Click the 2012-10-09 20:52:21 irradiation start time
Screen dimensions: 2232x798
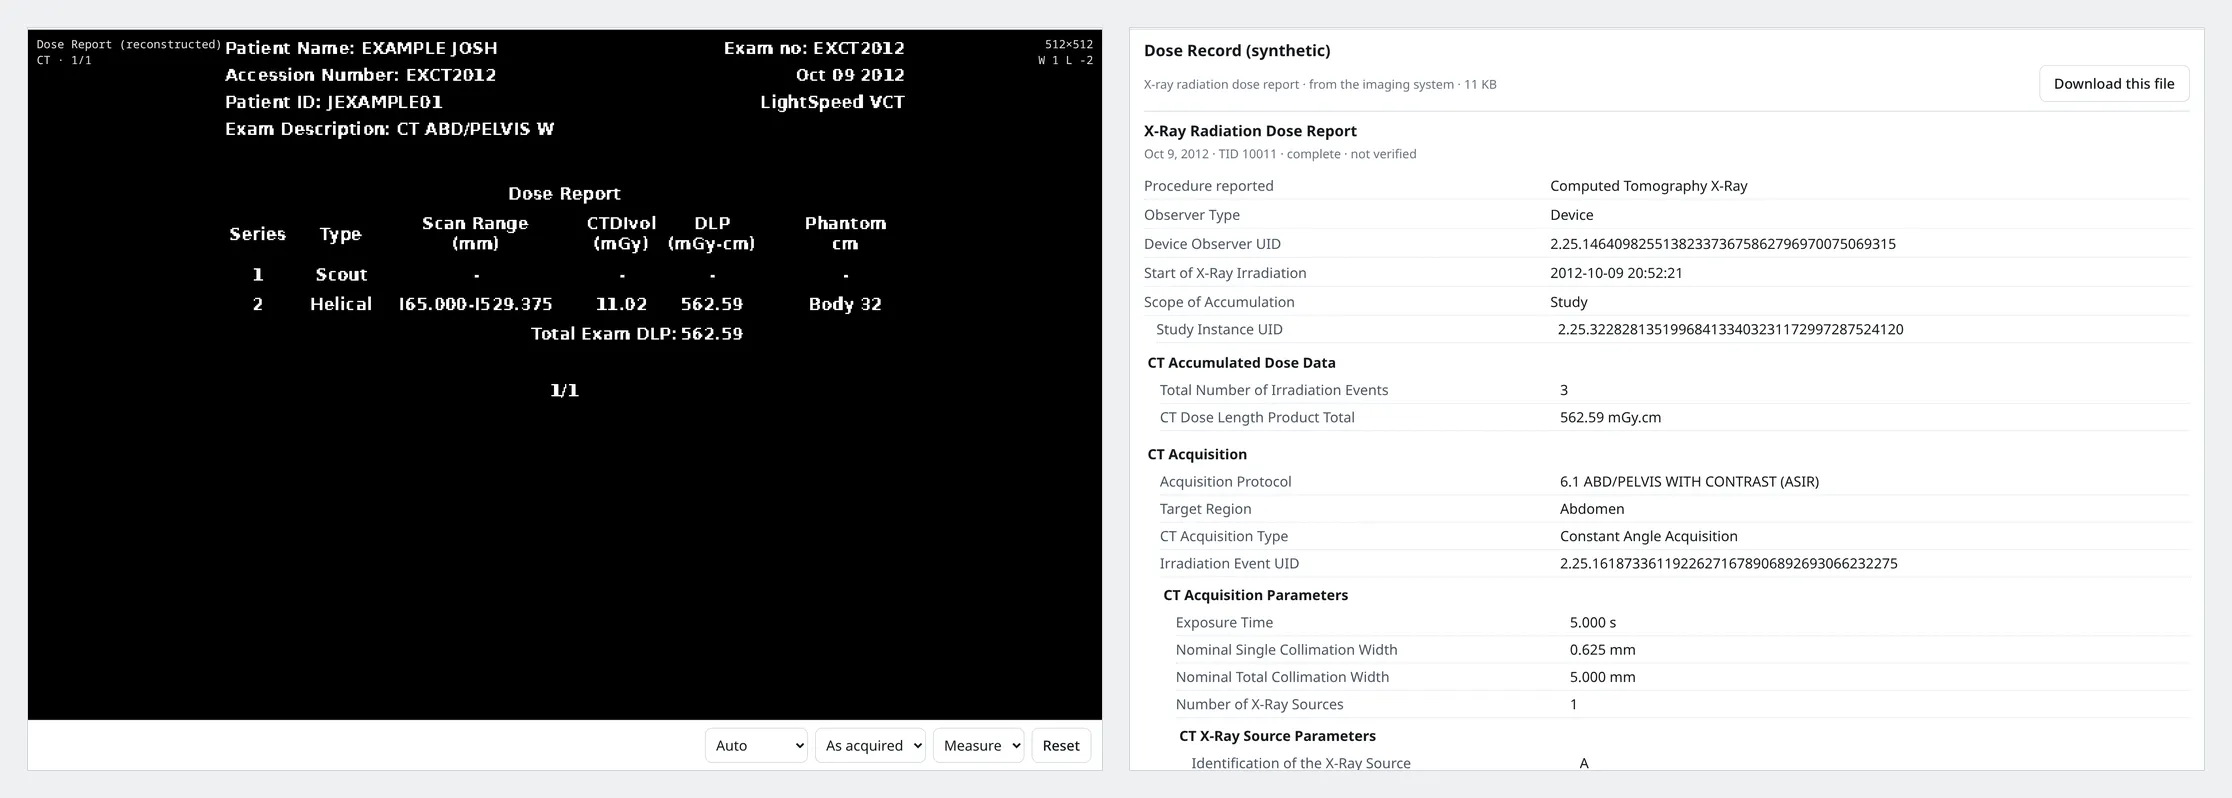click(1616, 273)
